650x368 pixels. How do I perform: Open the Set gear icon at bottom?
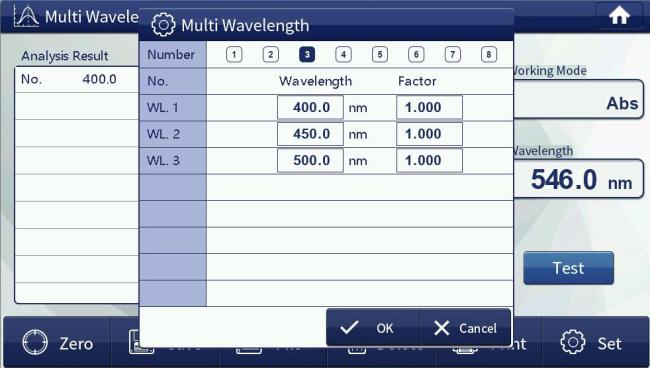click(572, 342)
